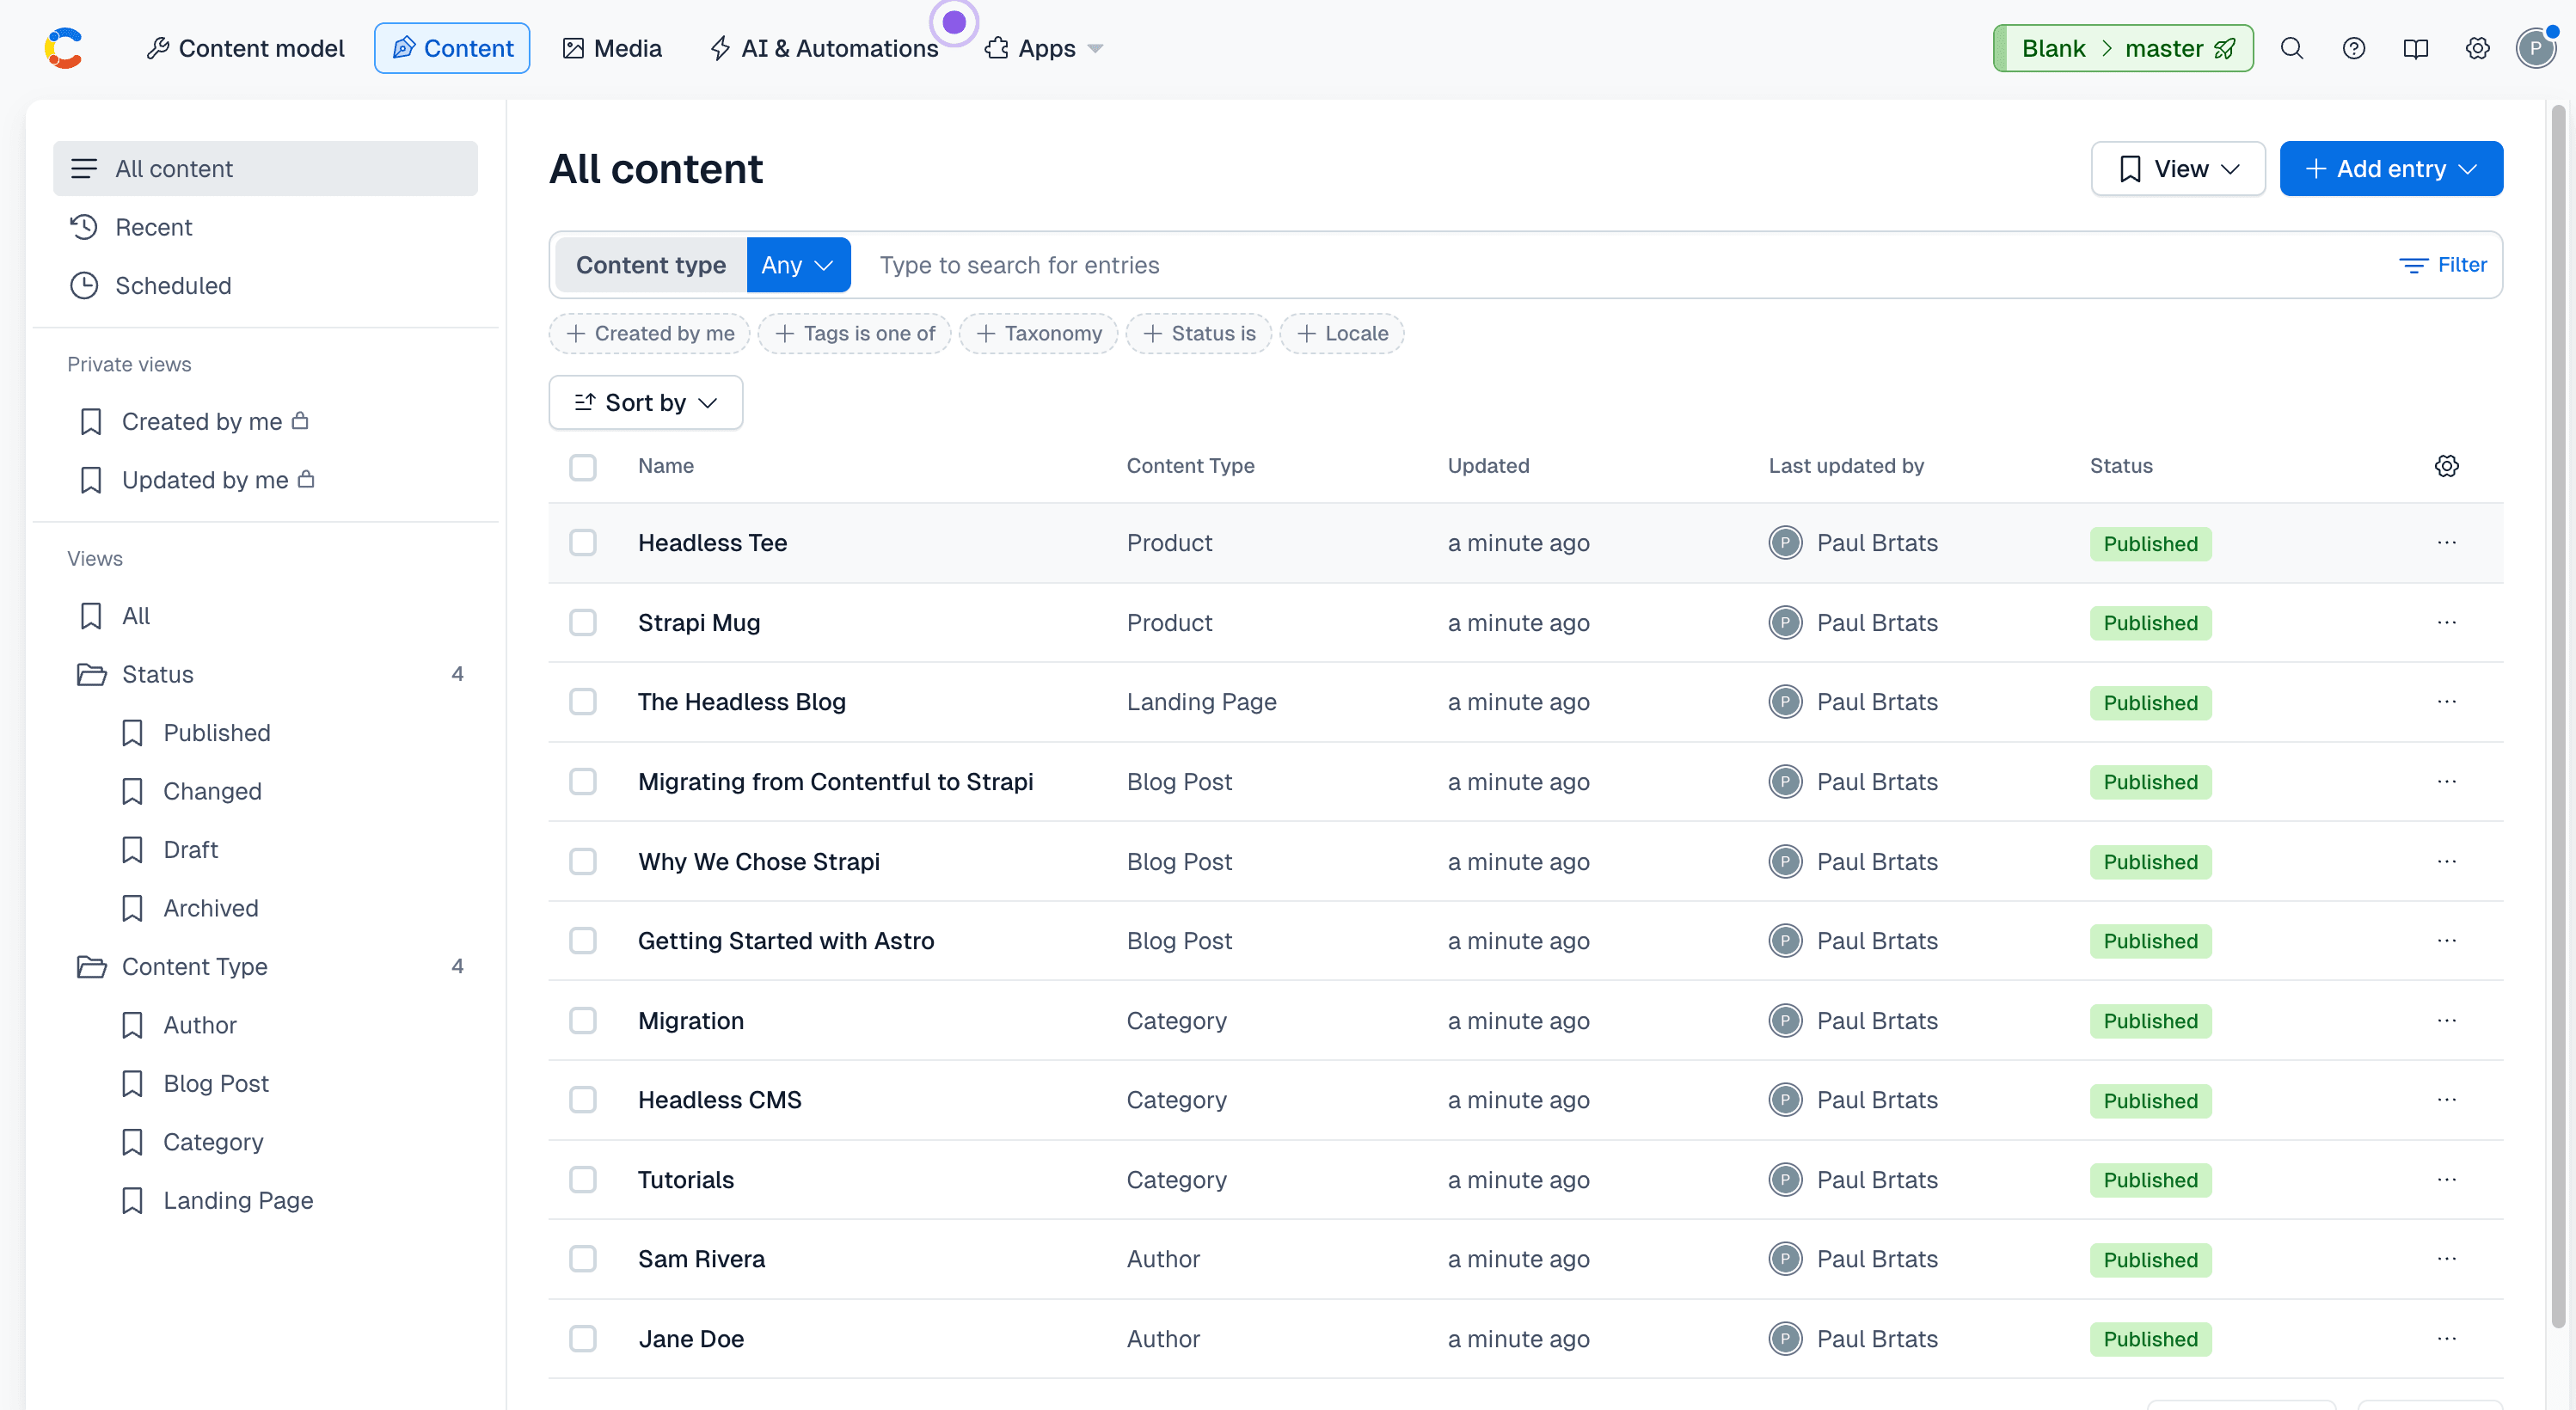Open the search magnifier icon
This screenshot has height=1410, width=2576.
pos(2292,48)
